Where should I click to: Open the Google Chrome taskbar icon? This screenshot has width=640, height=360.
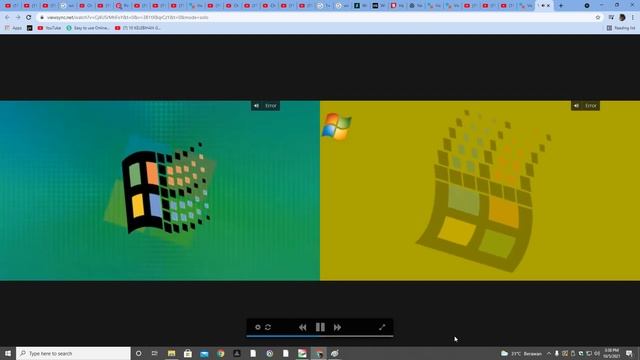coord(221,353)
